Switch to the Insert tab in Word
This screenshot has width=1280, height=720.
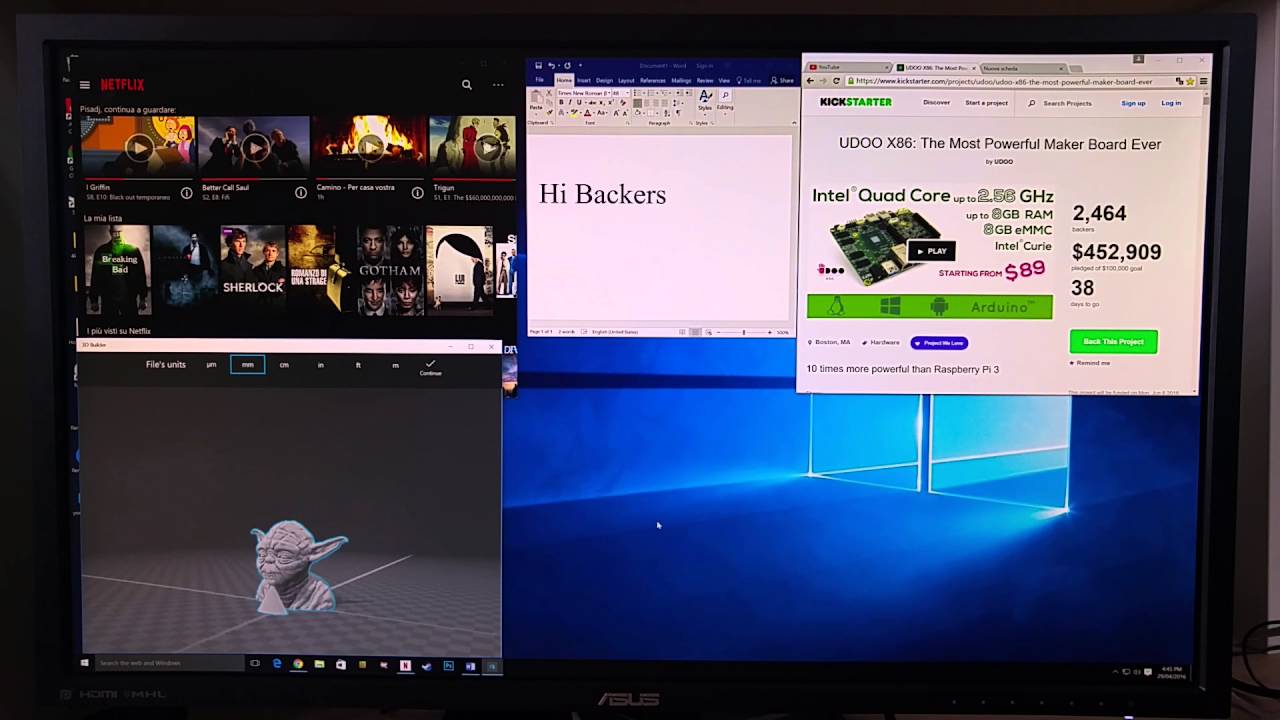coord(584,81)
